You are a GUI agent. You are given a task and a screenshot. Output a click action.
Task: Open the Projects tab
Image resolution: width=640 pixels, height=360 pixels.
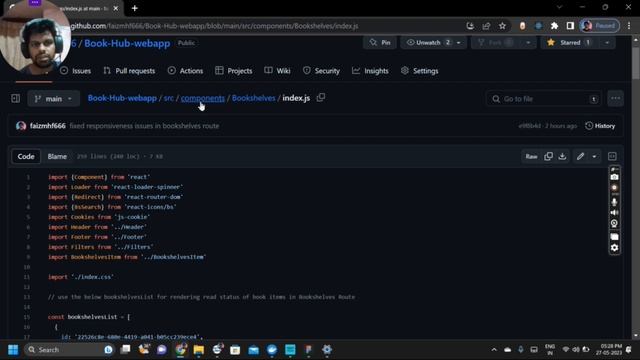234,71
